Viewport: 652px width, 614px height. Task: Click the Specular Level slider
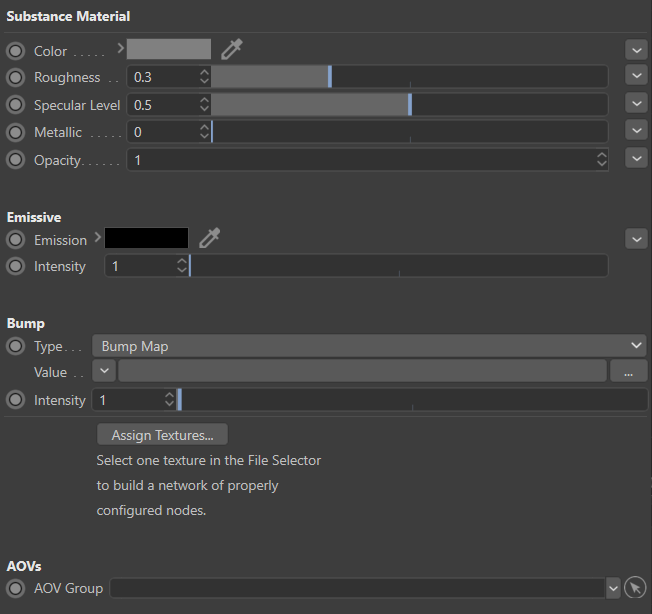tap(409, 105)
